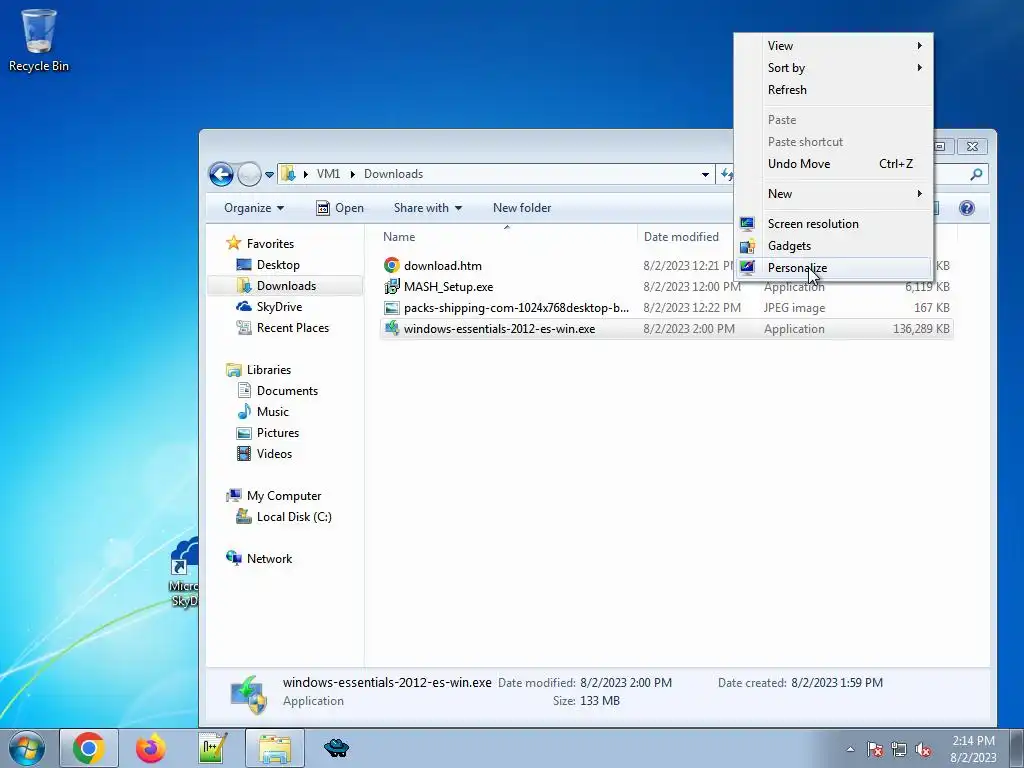This screenshot has width=1024, height=768.
Task: Close the Explorer window
Action: pos(972,146)
